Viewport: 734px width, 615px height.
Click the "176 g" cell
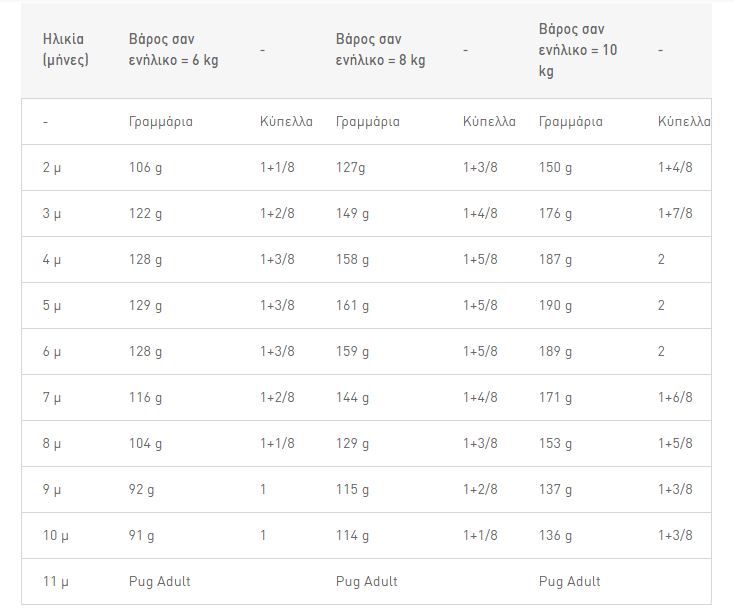pyautogui.click(x=556, y=213)
